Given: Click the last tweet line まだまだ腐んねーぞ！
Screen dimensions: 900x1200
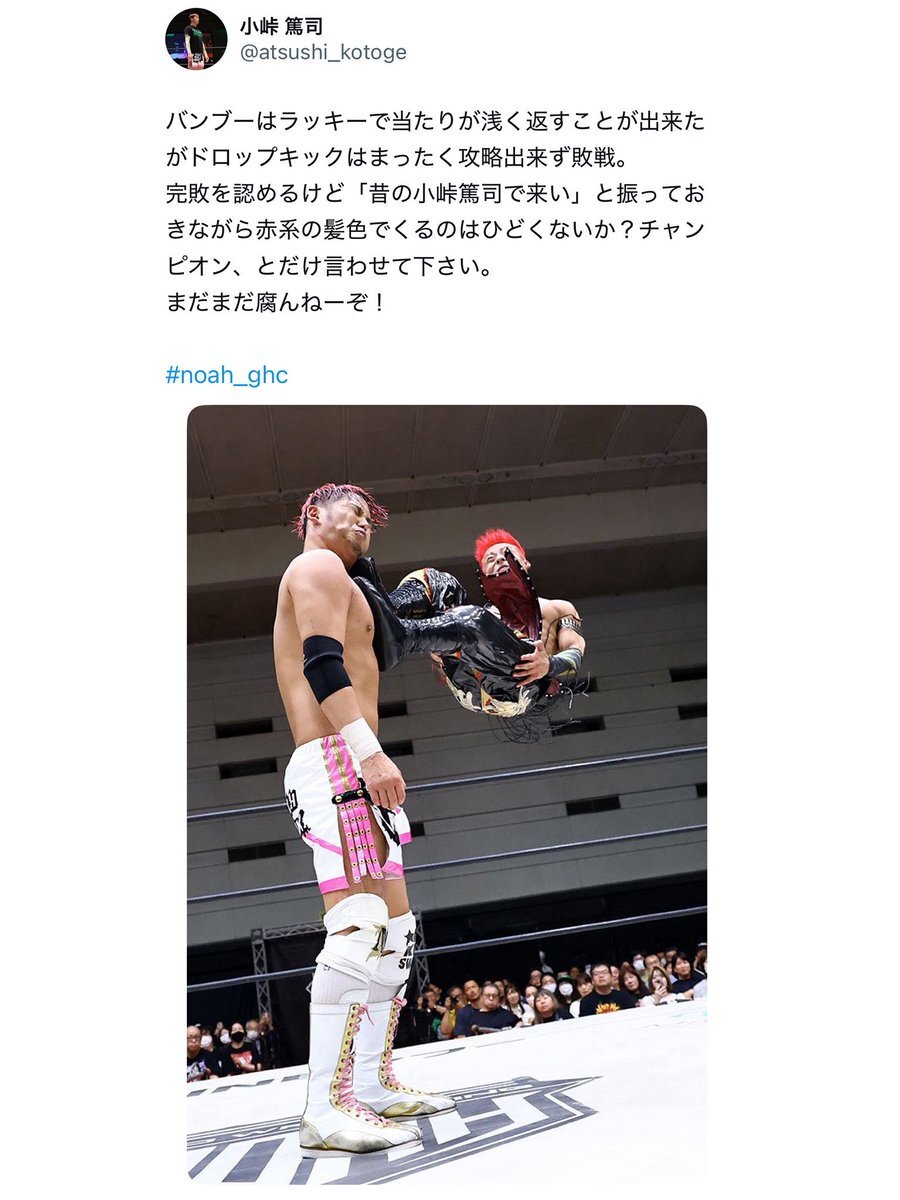Looking at the screenshot, I should (276, 301).
